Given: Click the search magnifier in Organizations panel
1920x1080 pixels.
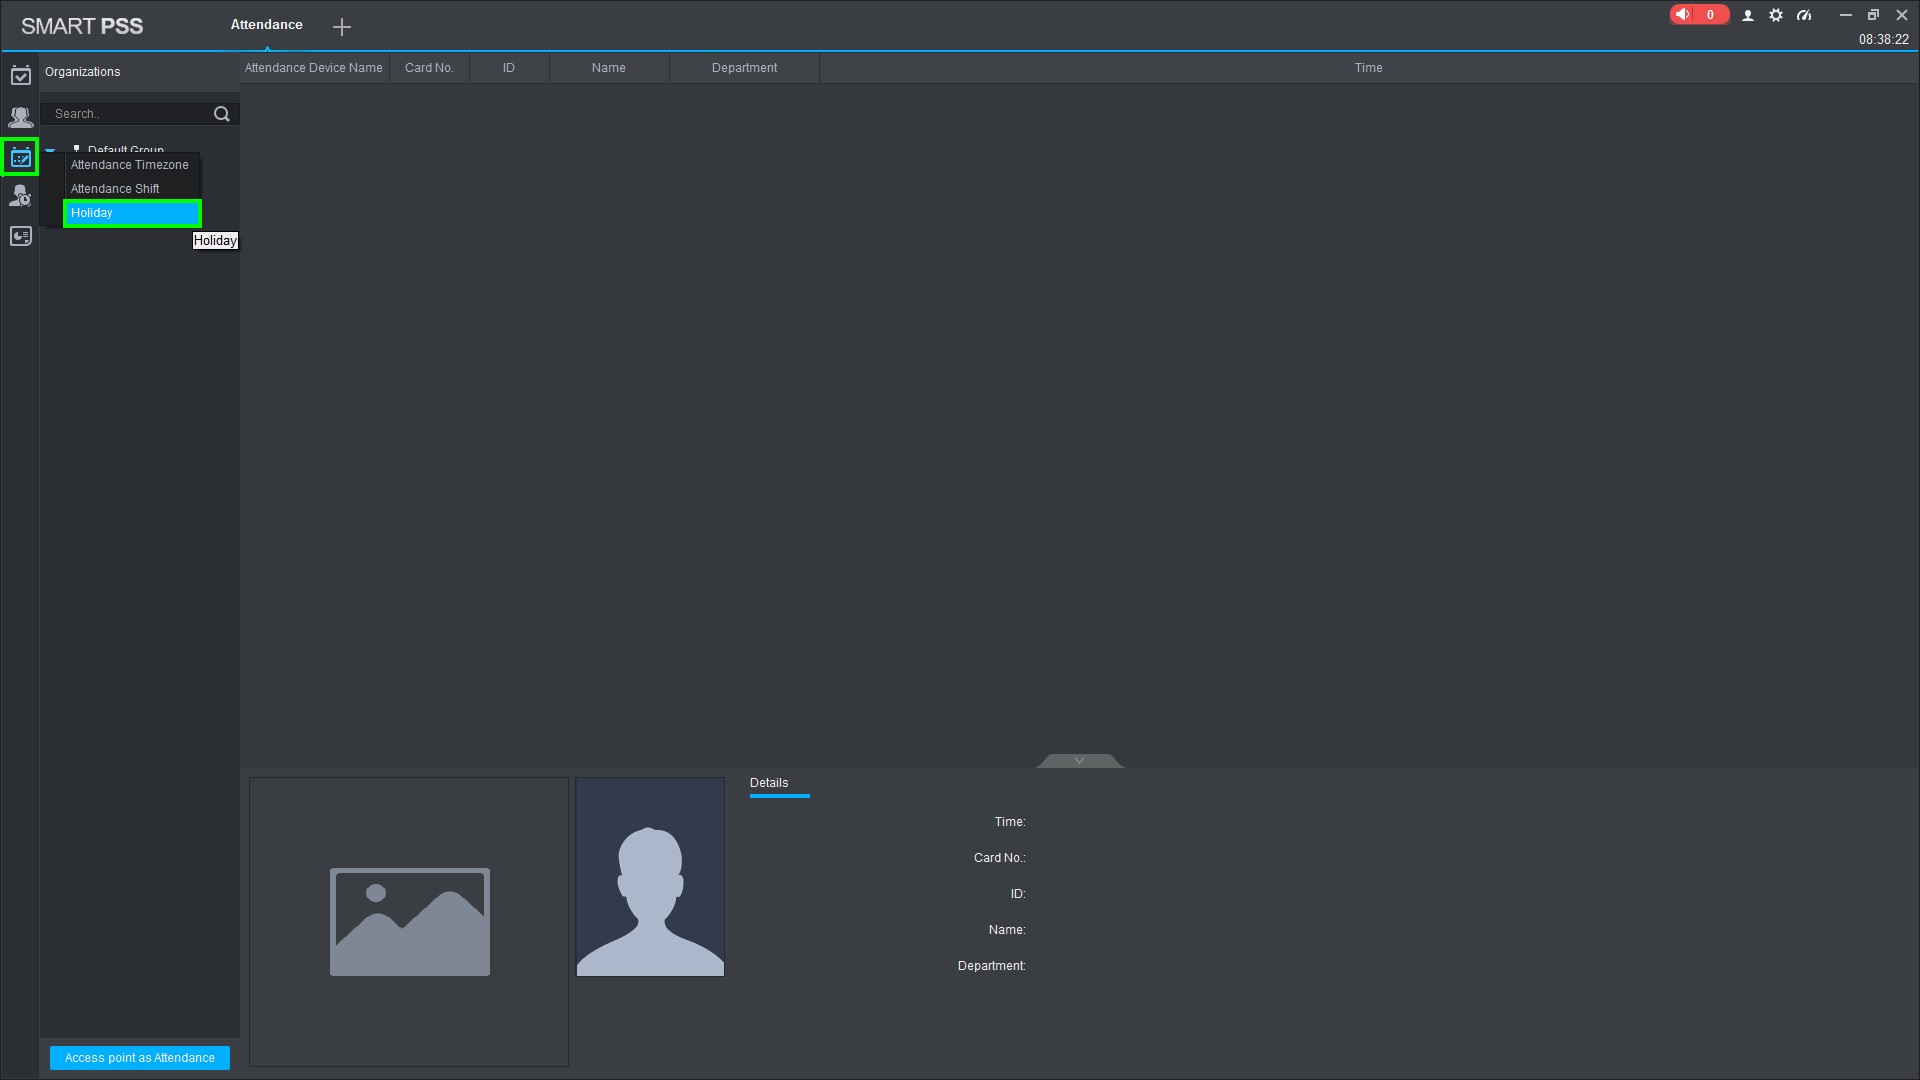Looking at the screenshot, I should click(222, 114).
